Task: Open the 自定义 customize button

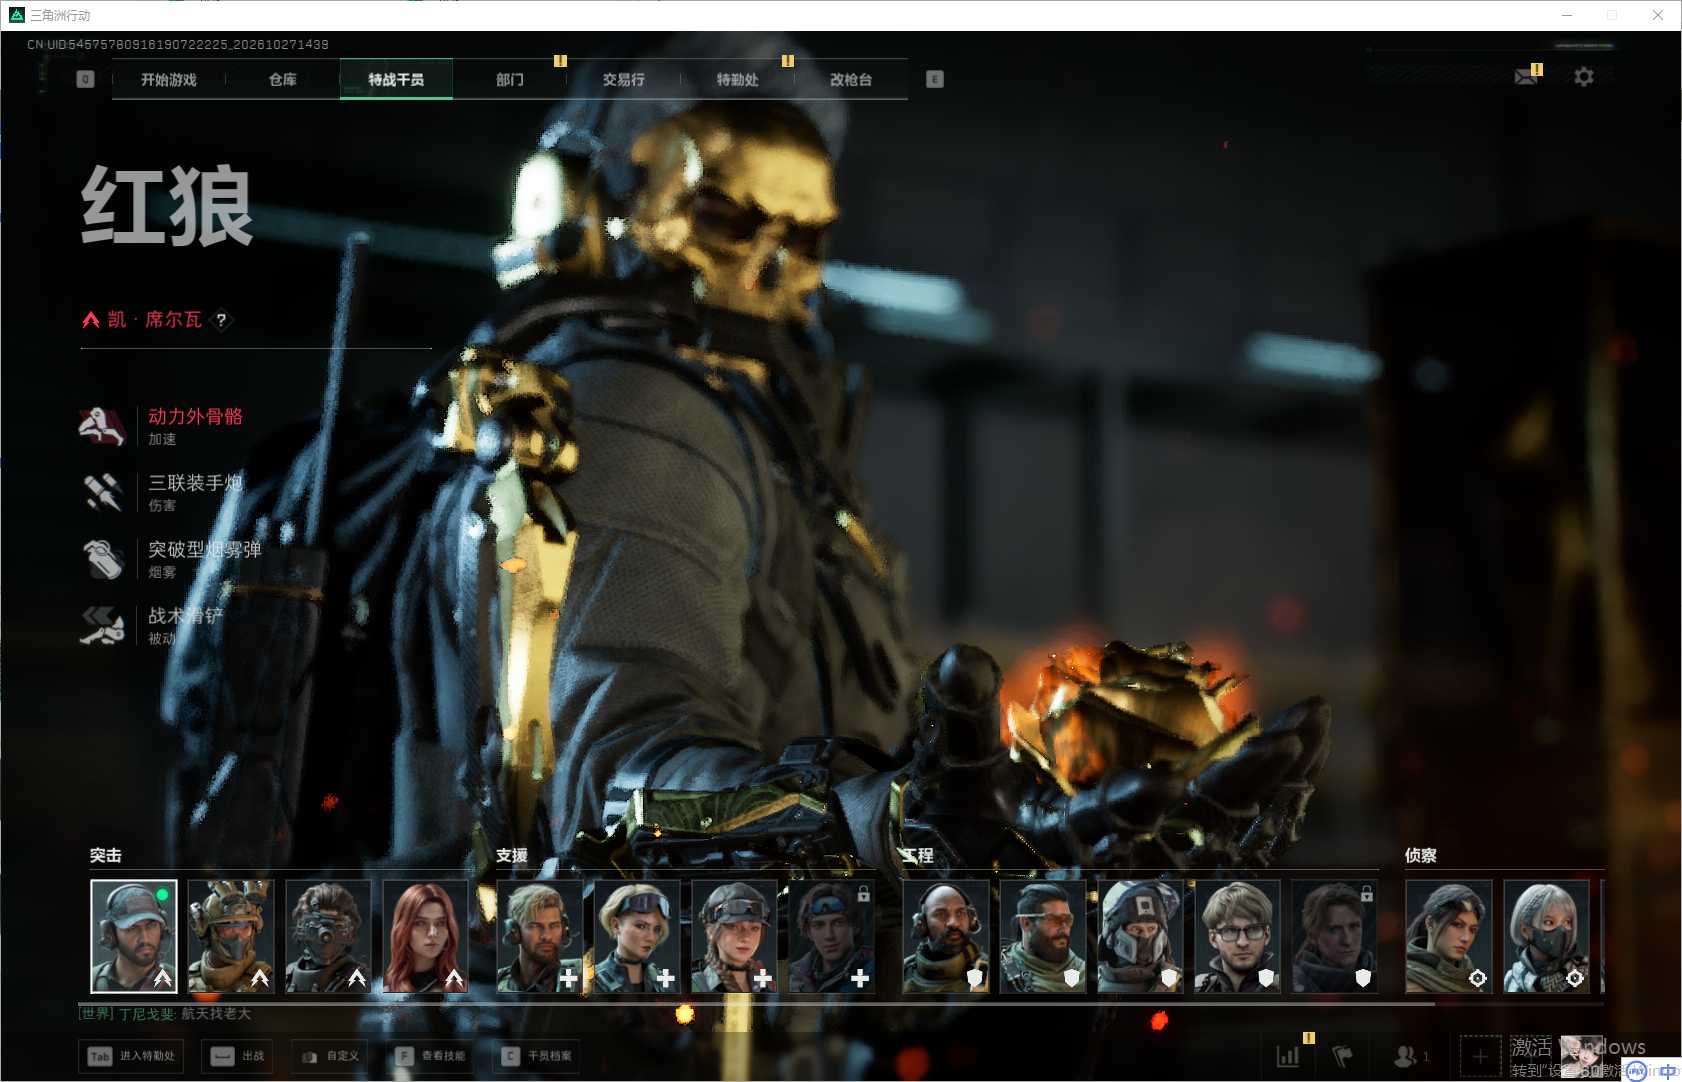Action: pos(331,1056)
